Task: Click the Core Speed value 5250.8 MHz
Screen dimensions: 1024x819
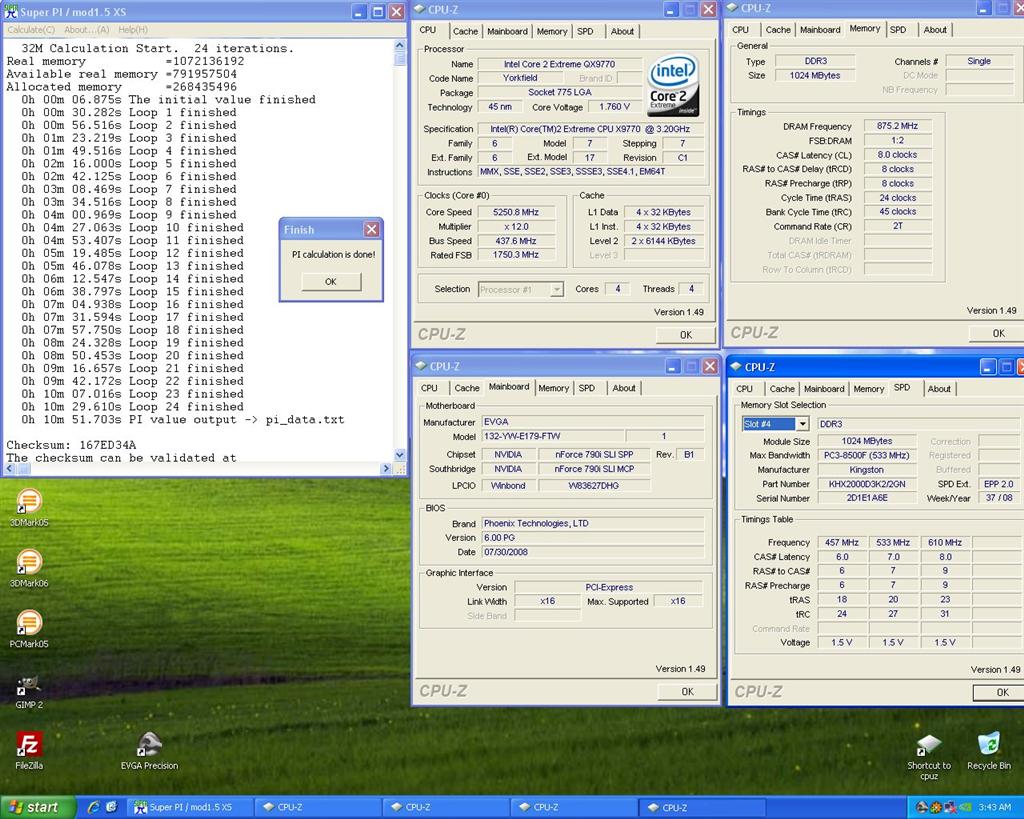Action: (x=516, y=212)
